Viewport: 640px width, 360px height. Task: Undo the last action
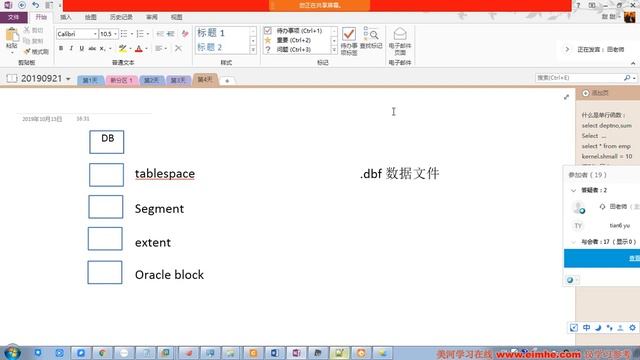point(36,5)
